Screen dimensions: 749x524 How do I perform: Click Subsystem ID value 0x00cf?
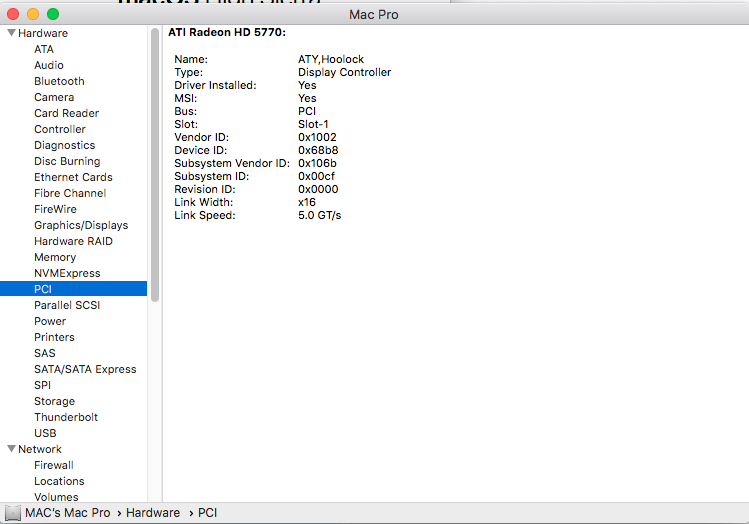click(316, 176)
